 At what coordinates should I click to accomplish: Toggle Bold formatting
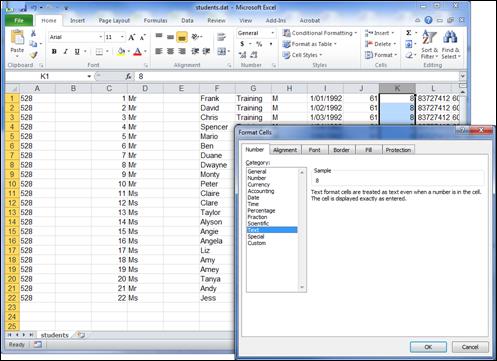point(54,52)
